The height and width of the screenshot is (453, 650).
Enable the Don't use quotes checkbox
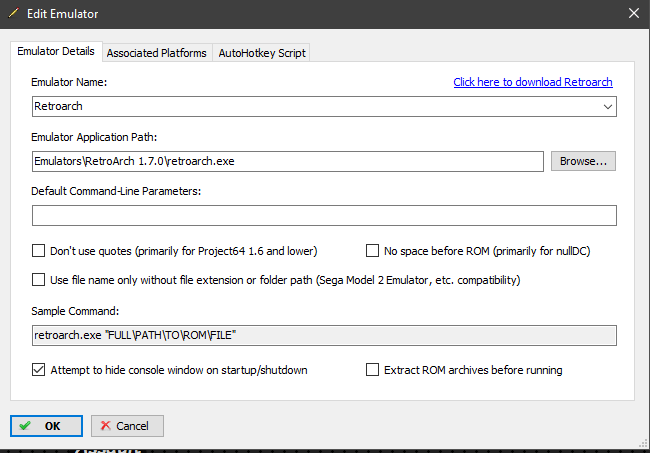(40, 251)
